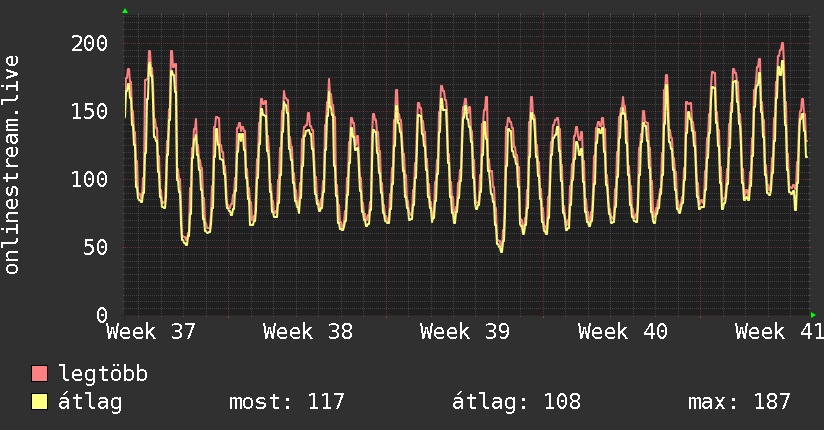The image size is (824, 430).
Task: Click the onlinestream.live vertical axis title
Action: 12,165
